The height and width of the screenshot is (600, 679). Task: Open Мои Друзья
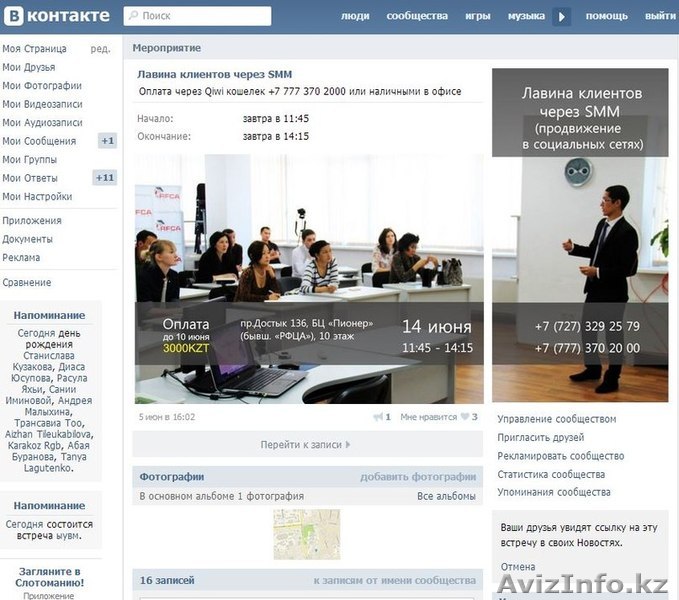[29, 67]
